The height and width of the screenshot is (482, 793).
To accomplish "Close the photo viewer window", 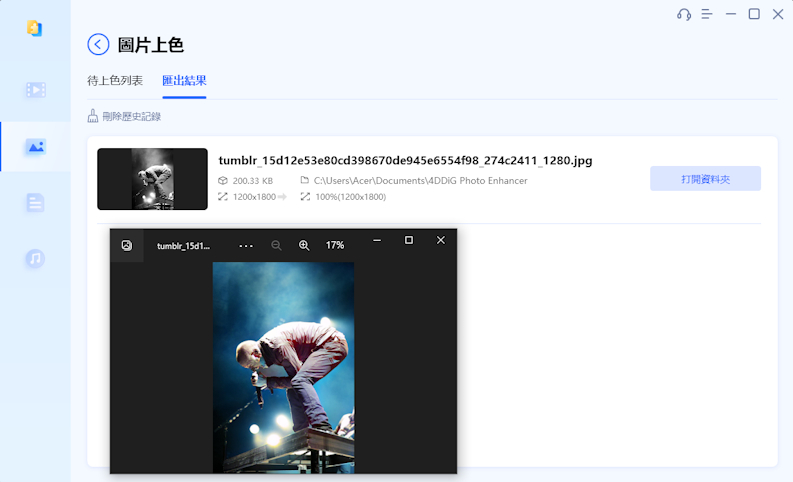I will (x=440, y=240).
